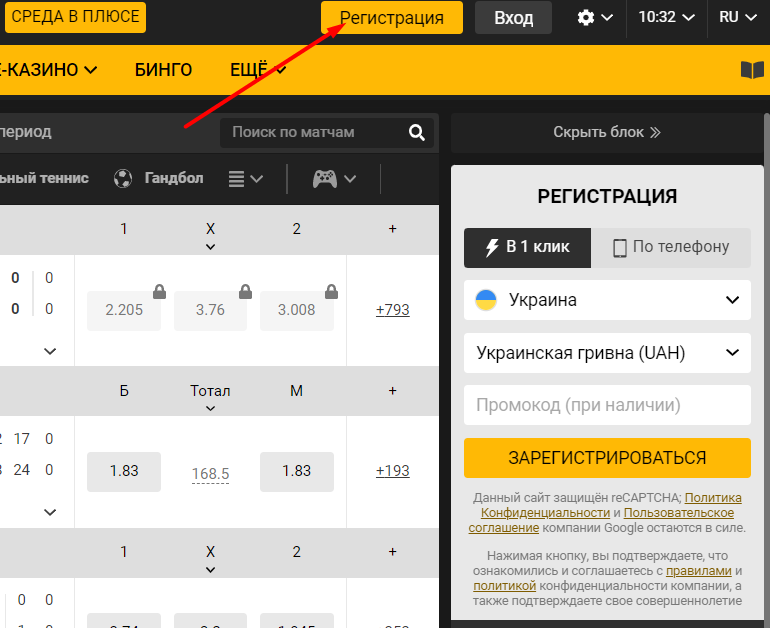Screen dimensions: 770x628
Task: Open the gamepad esports dropdown
Action: pos(334,179)
